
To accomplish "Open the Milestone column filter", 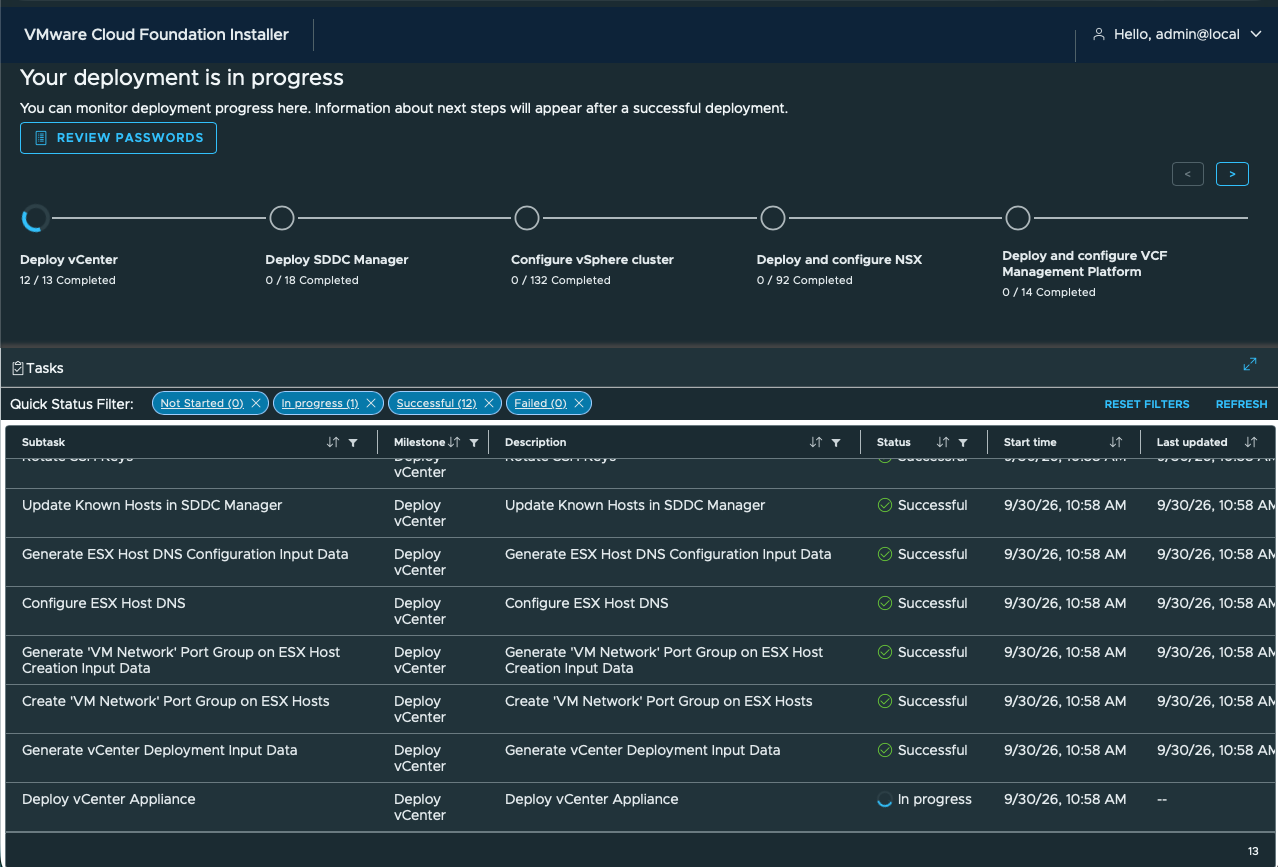I will pos(474,442).
